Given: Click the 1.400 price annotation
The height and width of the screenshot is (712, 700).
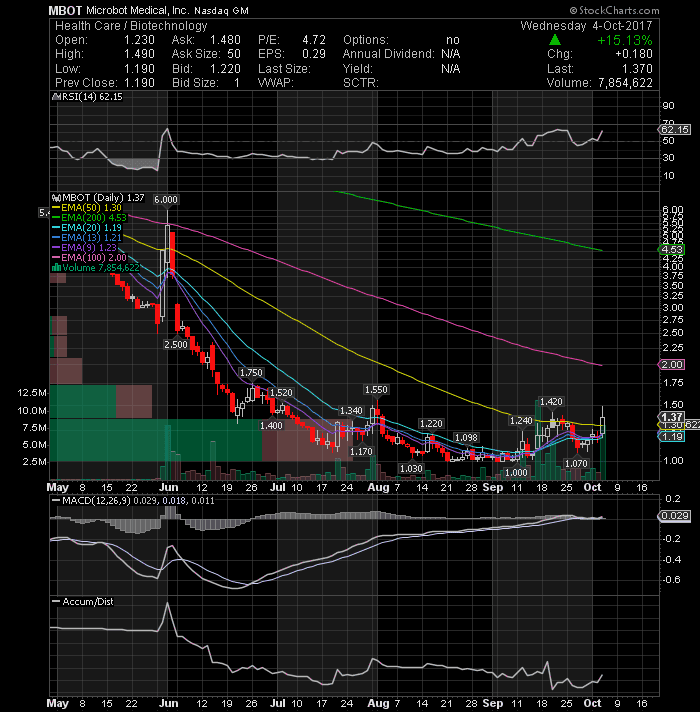Looking at the screenshot, I should 271,426.
